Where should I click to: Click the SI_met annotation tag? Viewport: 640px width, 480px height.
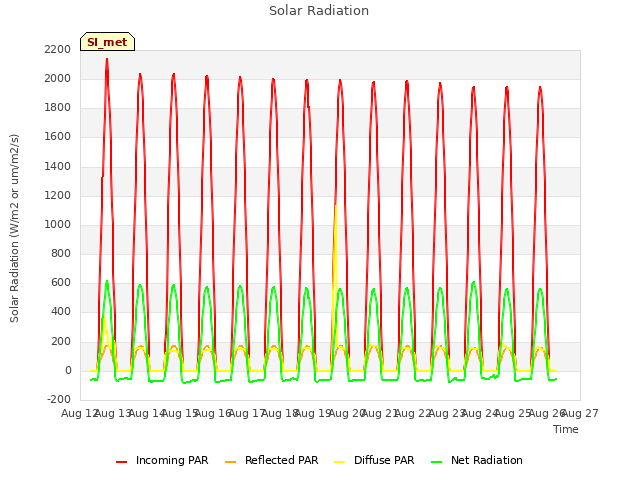click(x=107, y=42)
